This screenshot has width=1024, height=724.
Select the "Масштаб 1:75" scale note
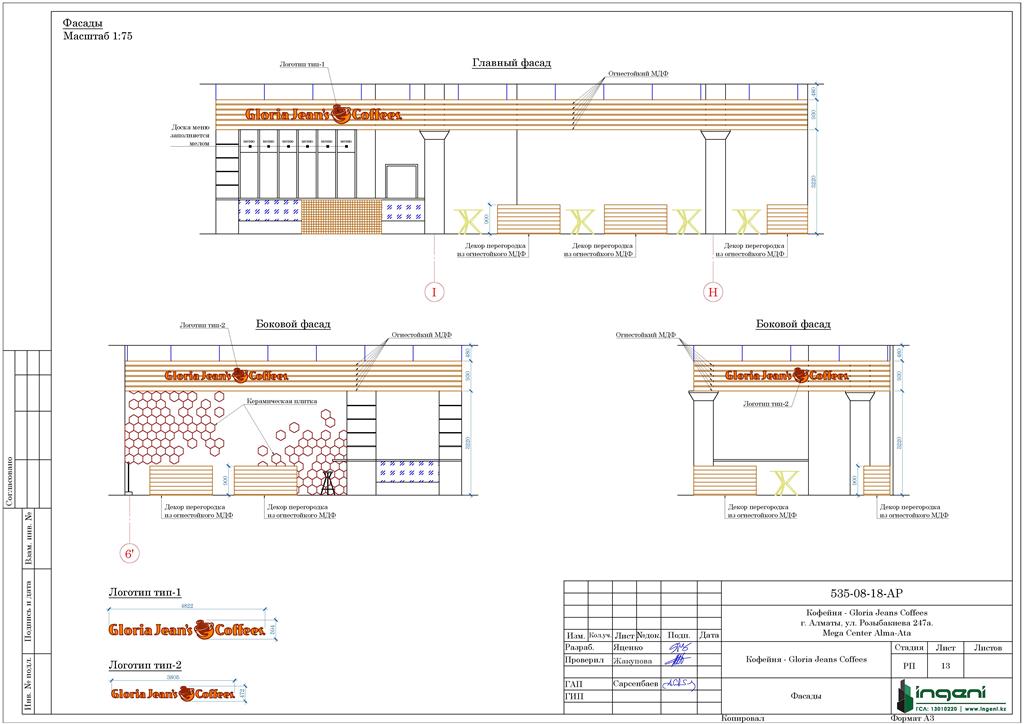(98, 37)
